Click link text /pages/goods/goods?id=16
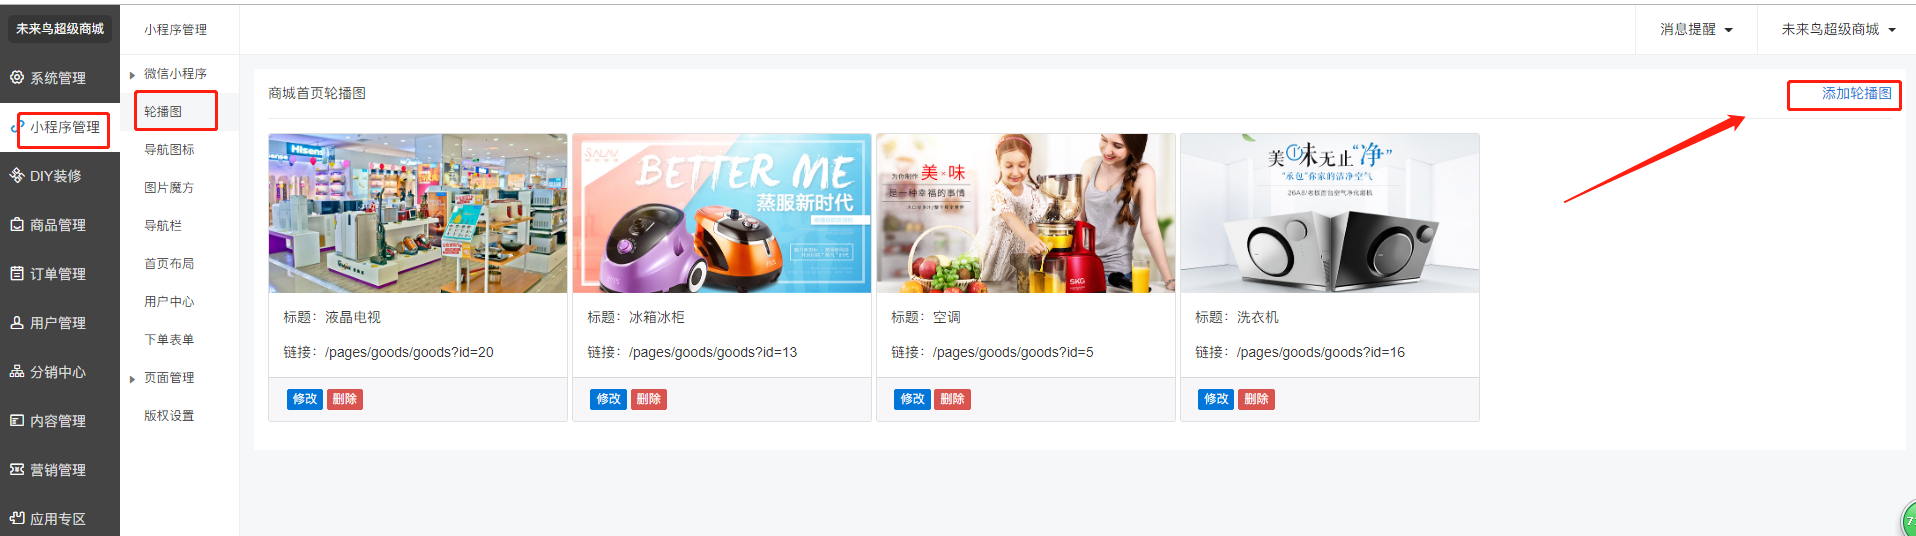Viewport: 1916px width, 536px height. pyautogui.click(x=1321, y=352)
